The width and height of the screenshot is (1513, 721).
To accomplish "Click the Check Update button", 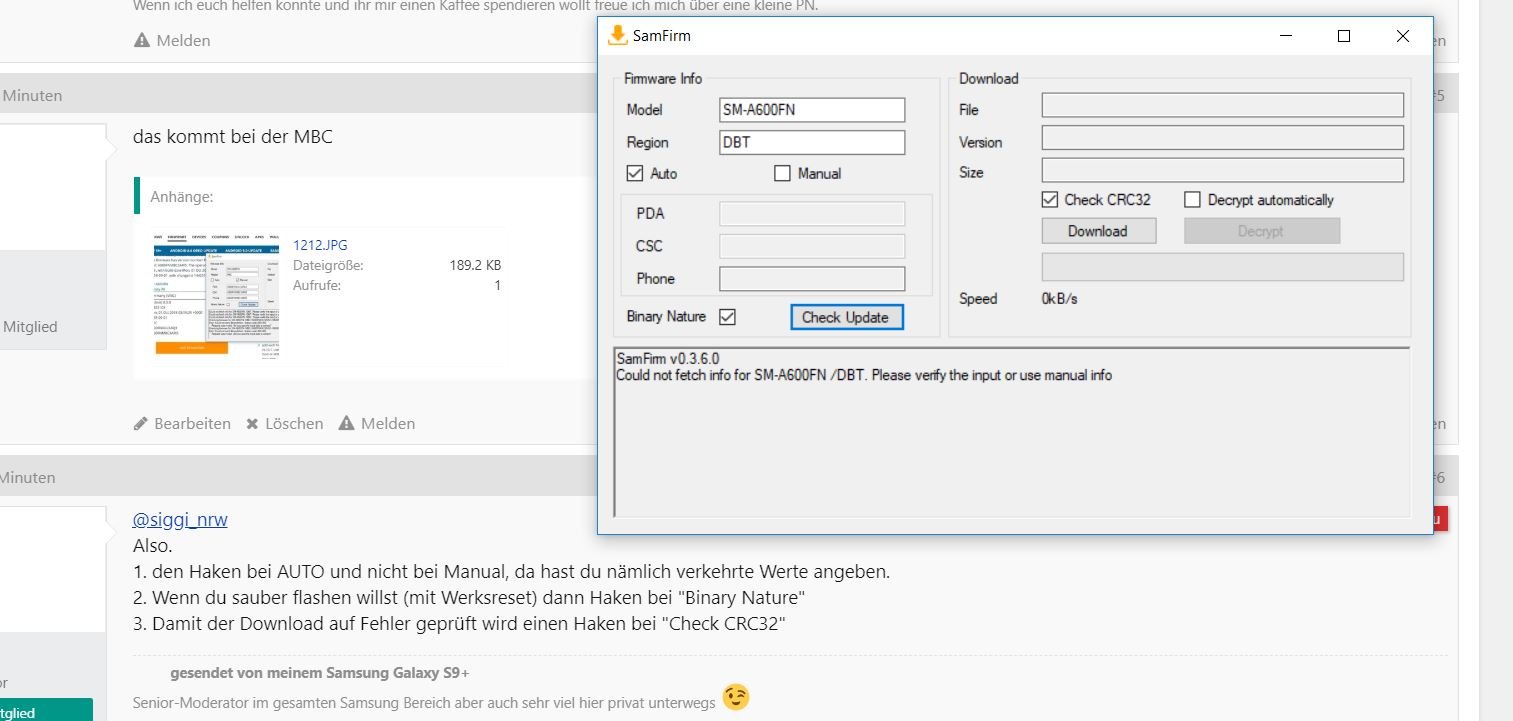I will pyautogui.click(x=846, y=317).
